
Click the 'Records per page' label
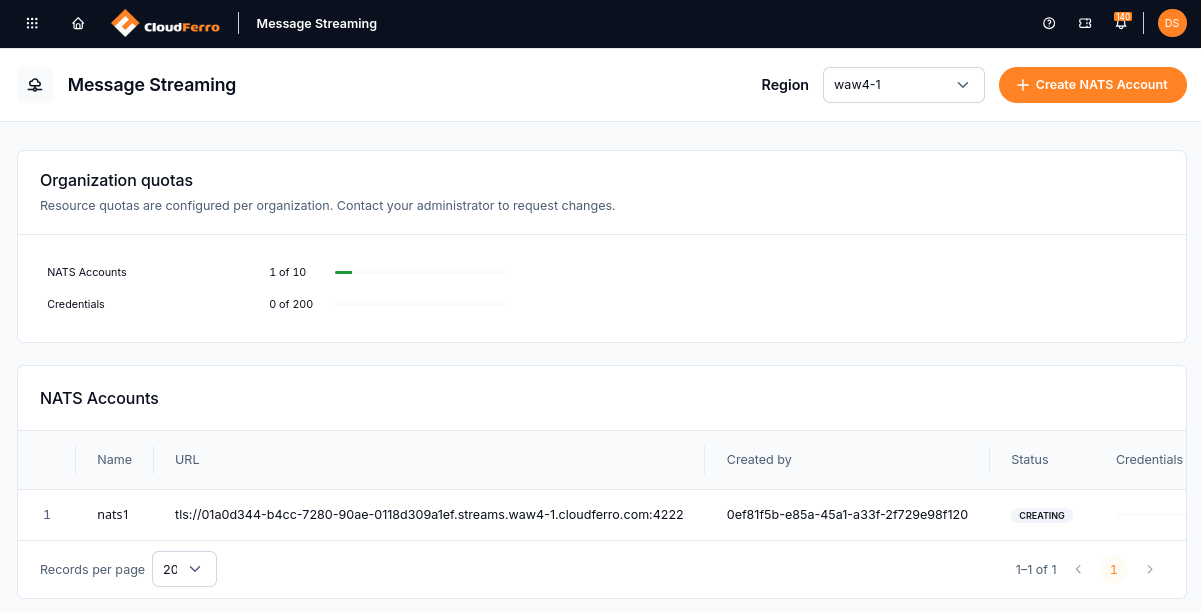92,570
